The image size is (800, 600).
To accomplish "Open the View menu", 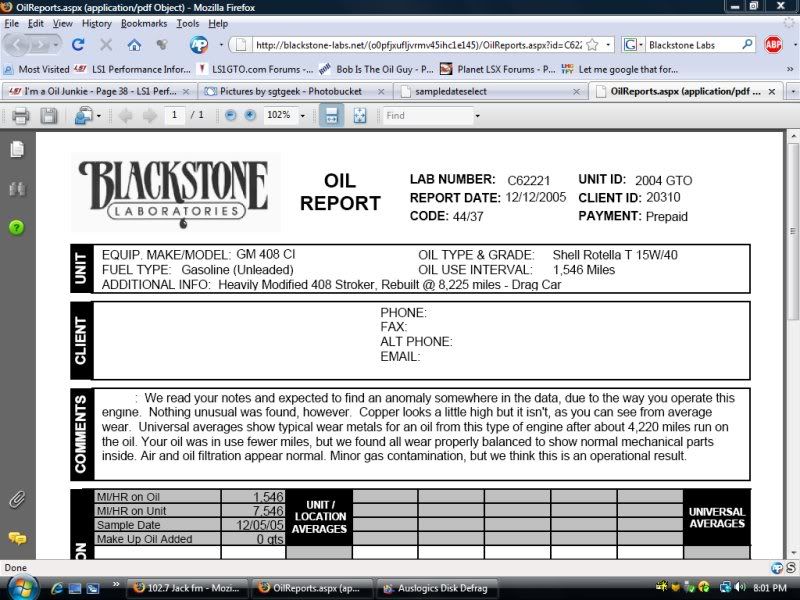I will coord(62,23).
